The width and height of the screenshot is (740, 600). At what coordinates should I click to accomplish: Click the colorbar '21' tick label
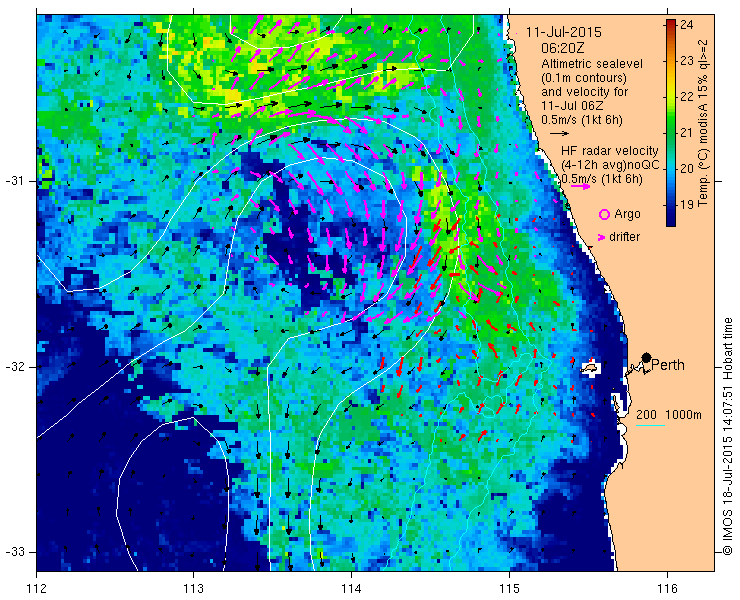687,132
